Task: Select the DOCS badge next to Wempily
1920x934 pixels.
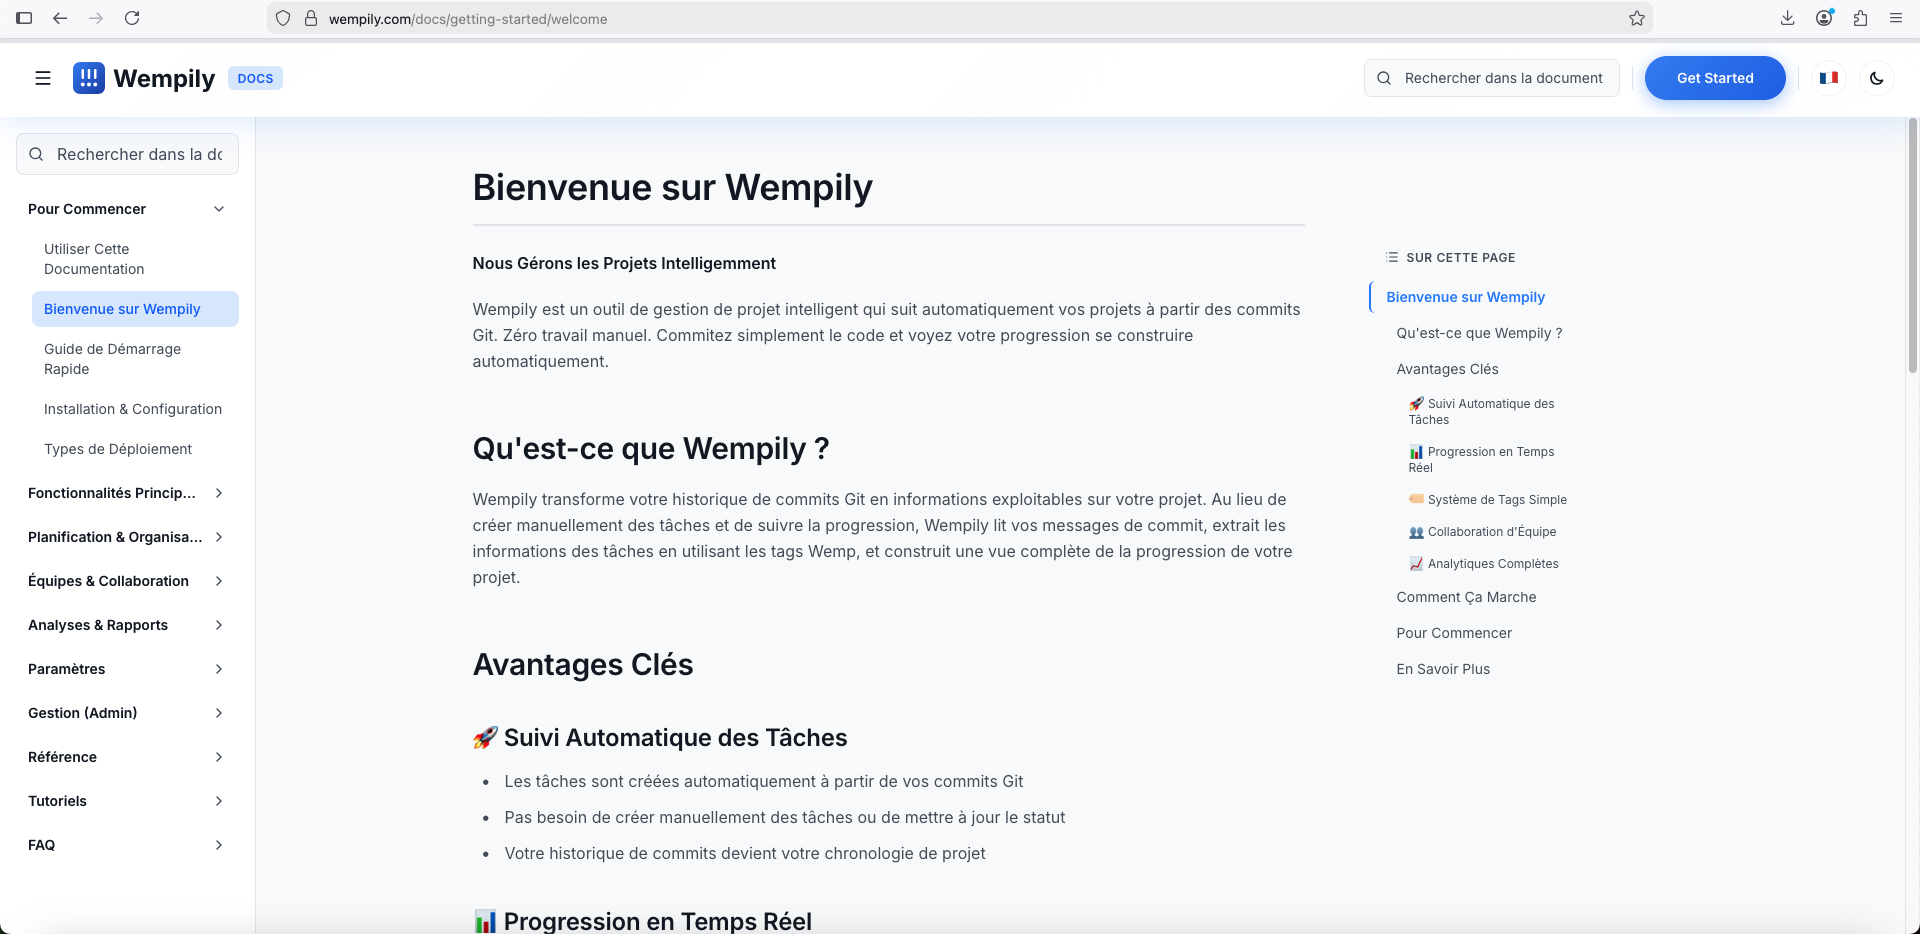Action: 255,77
